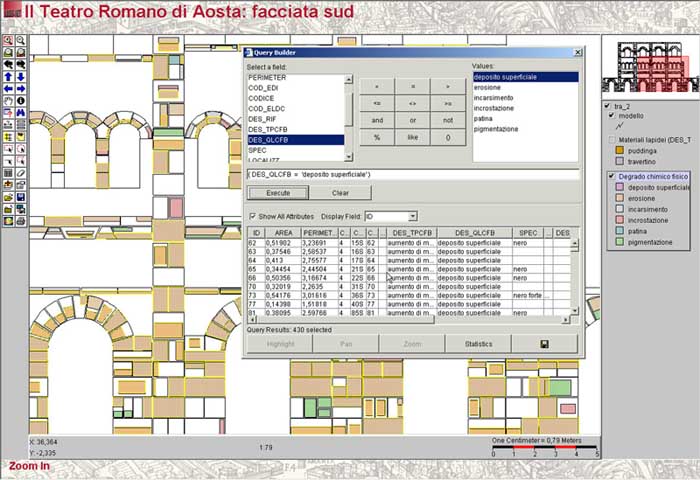This screenshot has width=700, height=480.
Task: Click the puddinga color swatch in legend
Action: pos(619,150)
